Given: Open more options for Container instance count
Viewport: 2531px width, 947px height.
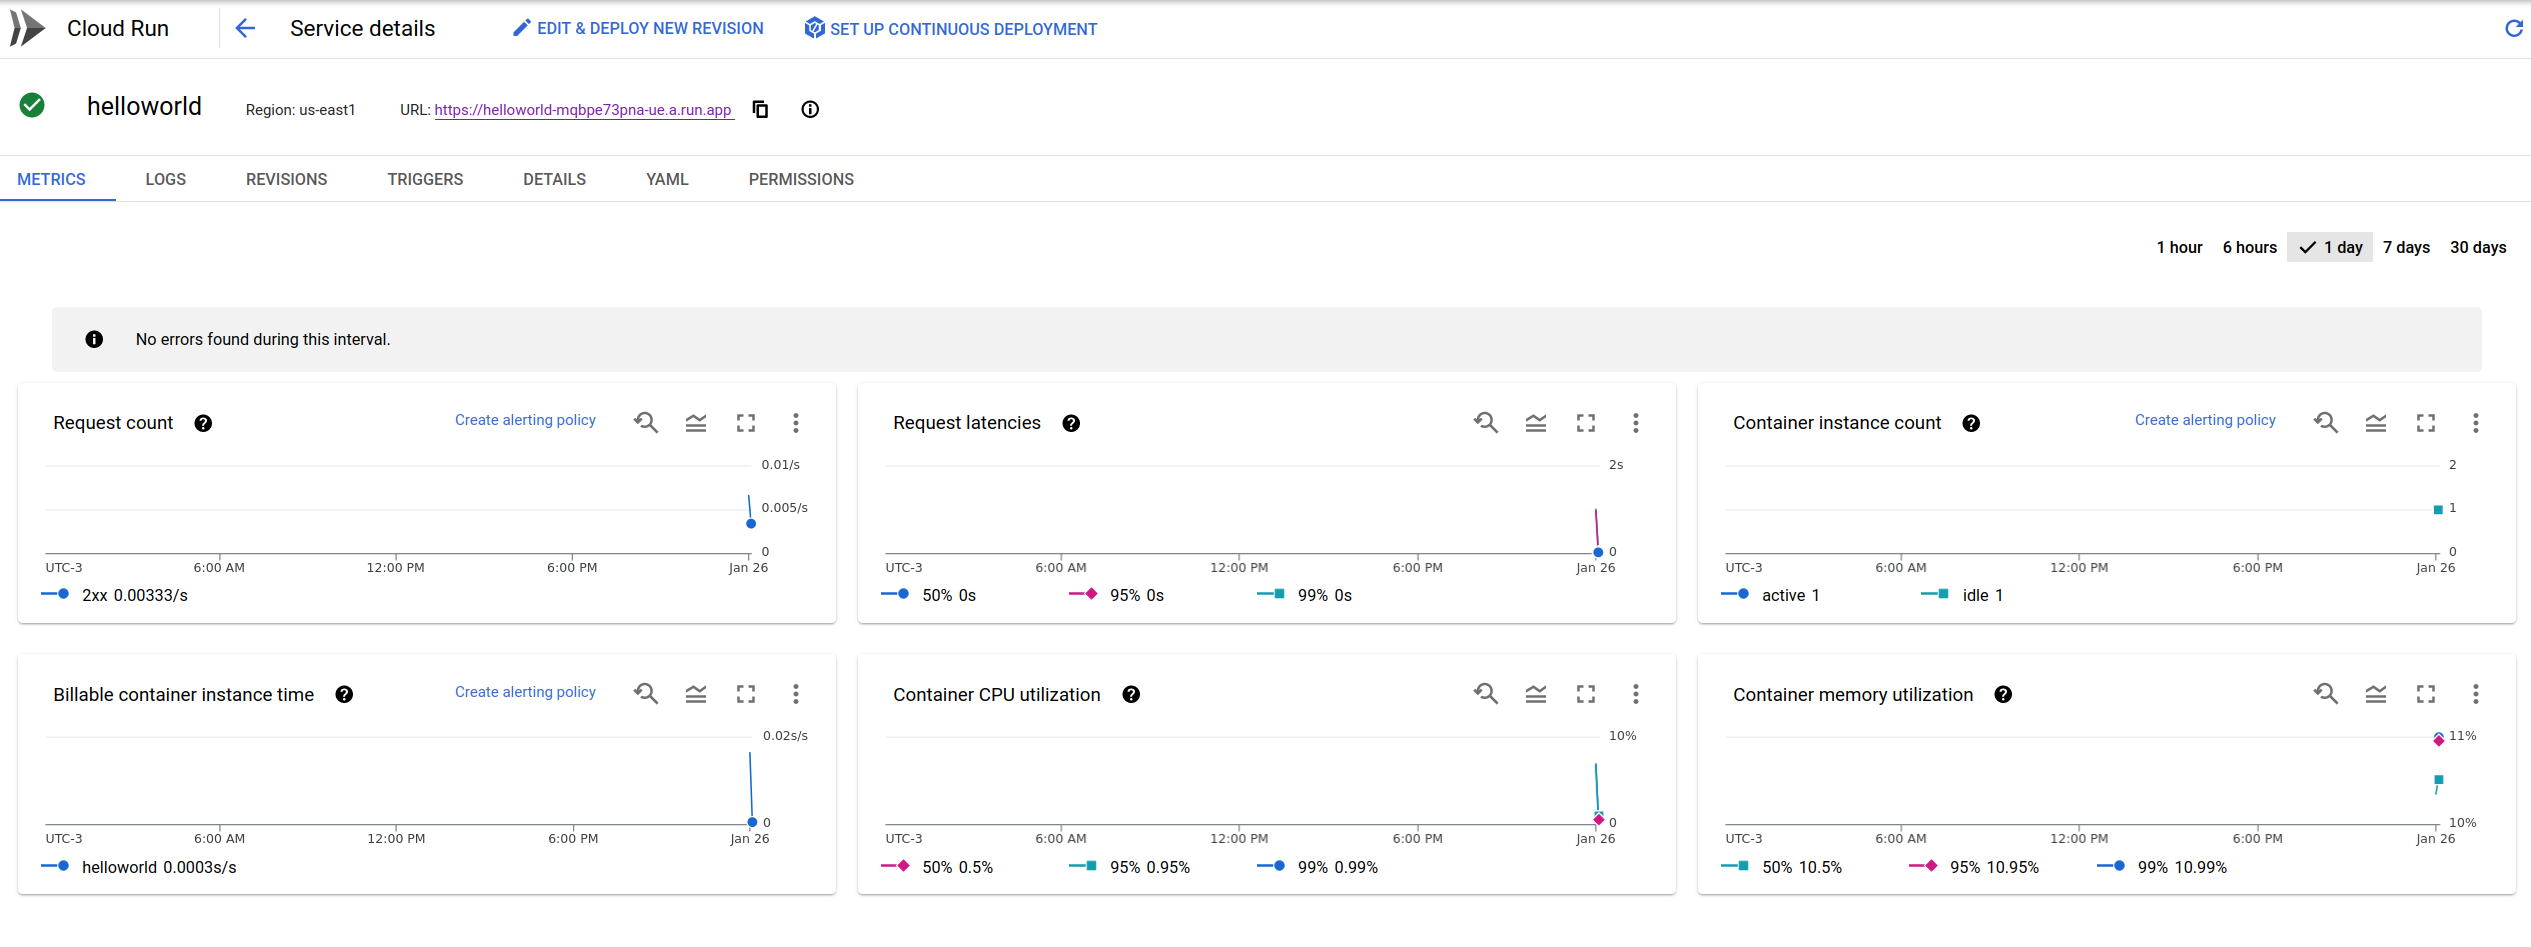Looking at the screenshot, I should 2476,423.
